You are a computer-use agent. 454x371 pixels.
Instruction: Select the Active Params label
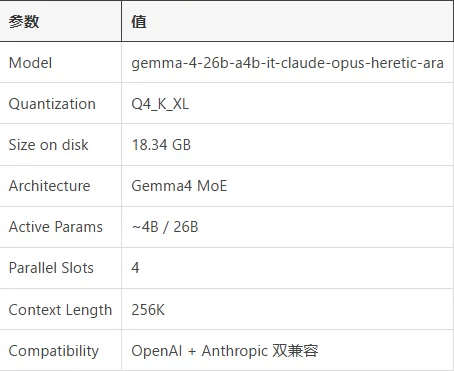[56, 227]
